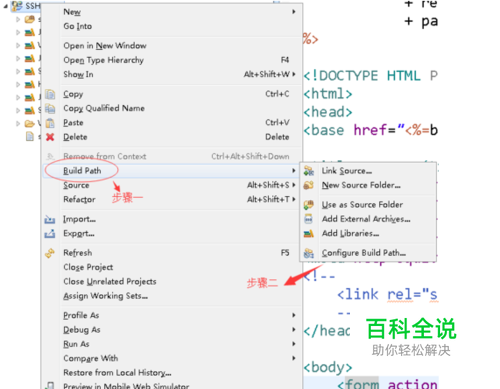Choose Close Project
Viewport: 500px width, 389px height.
tap(88, 267)
